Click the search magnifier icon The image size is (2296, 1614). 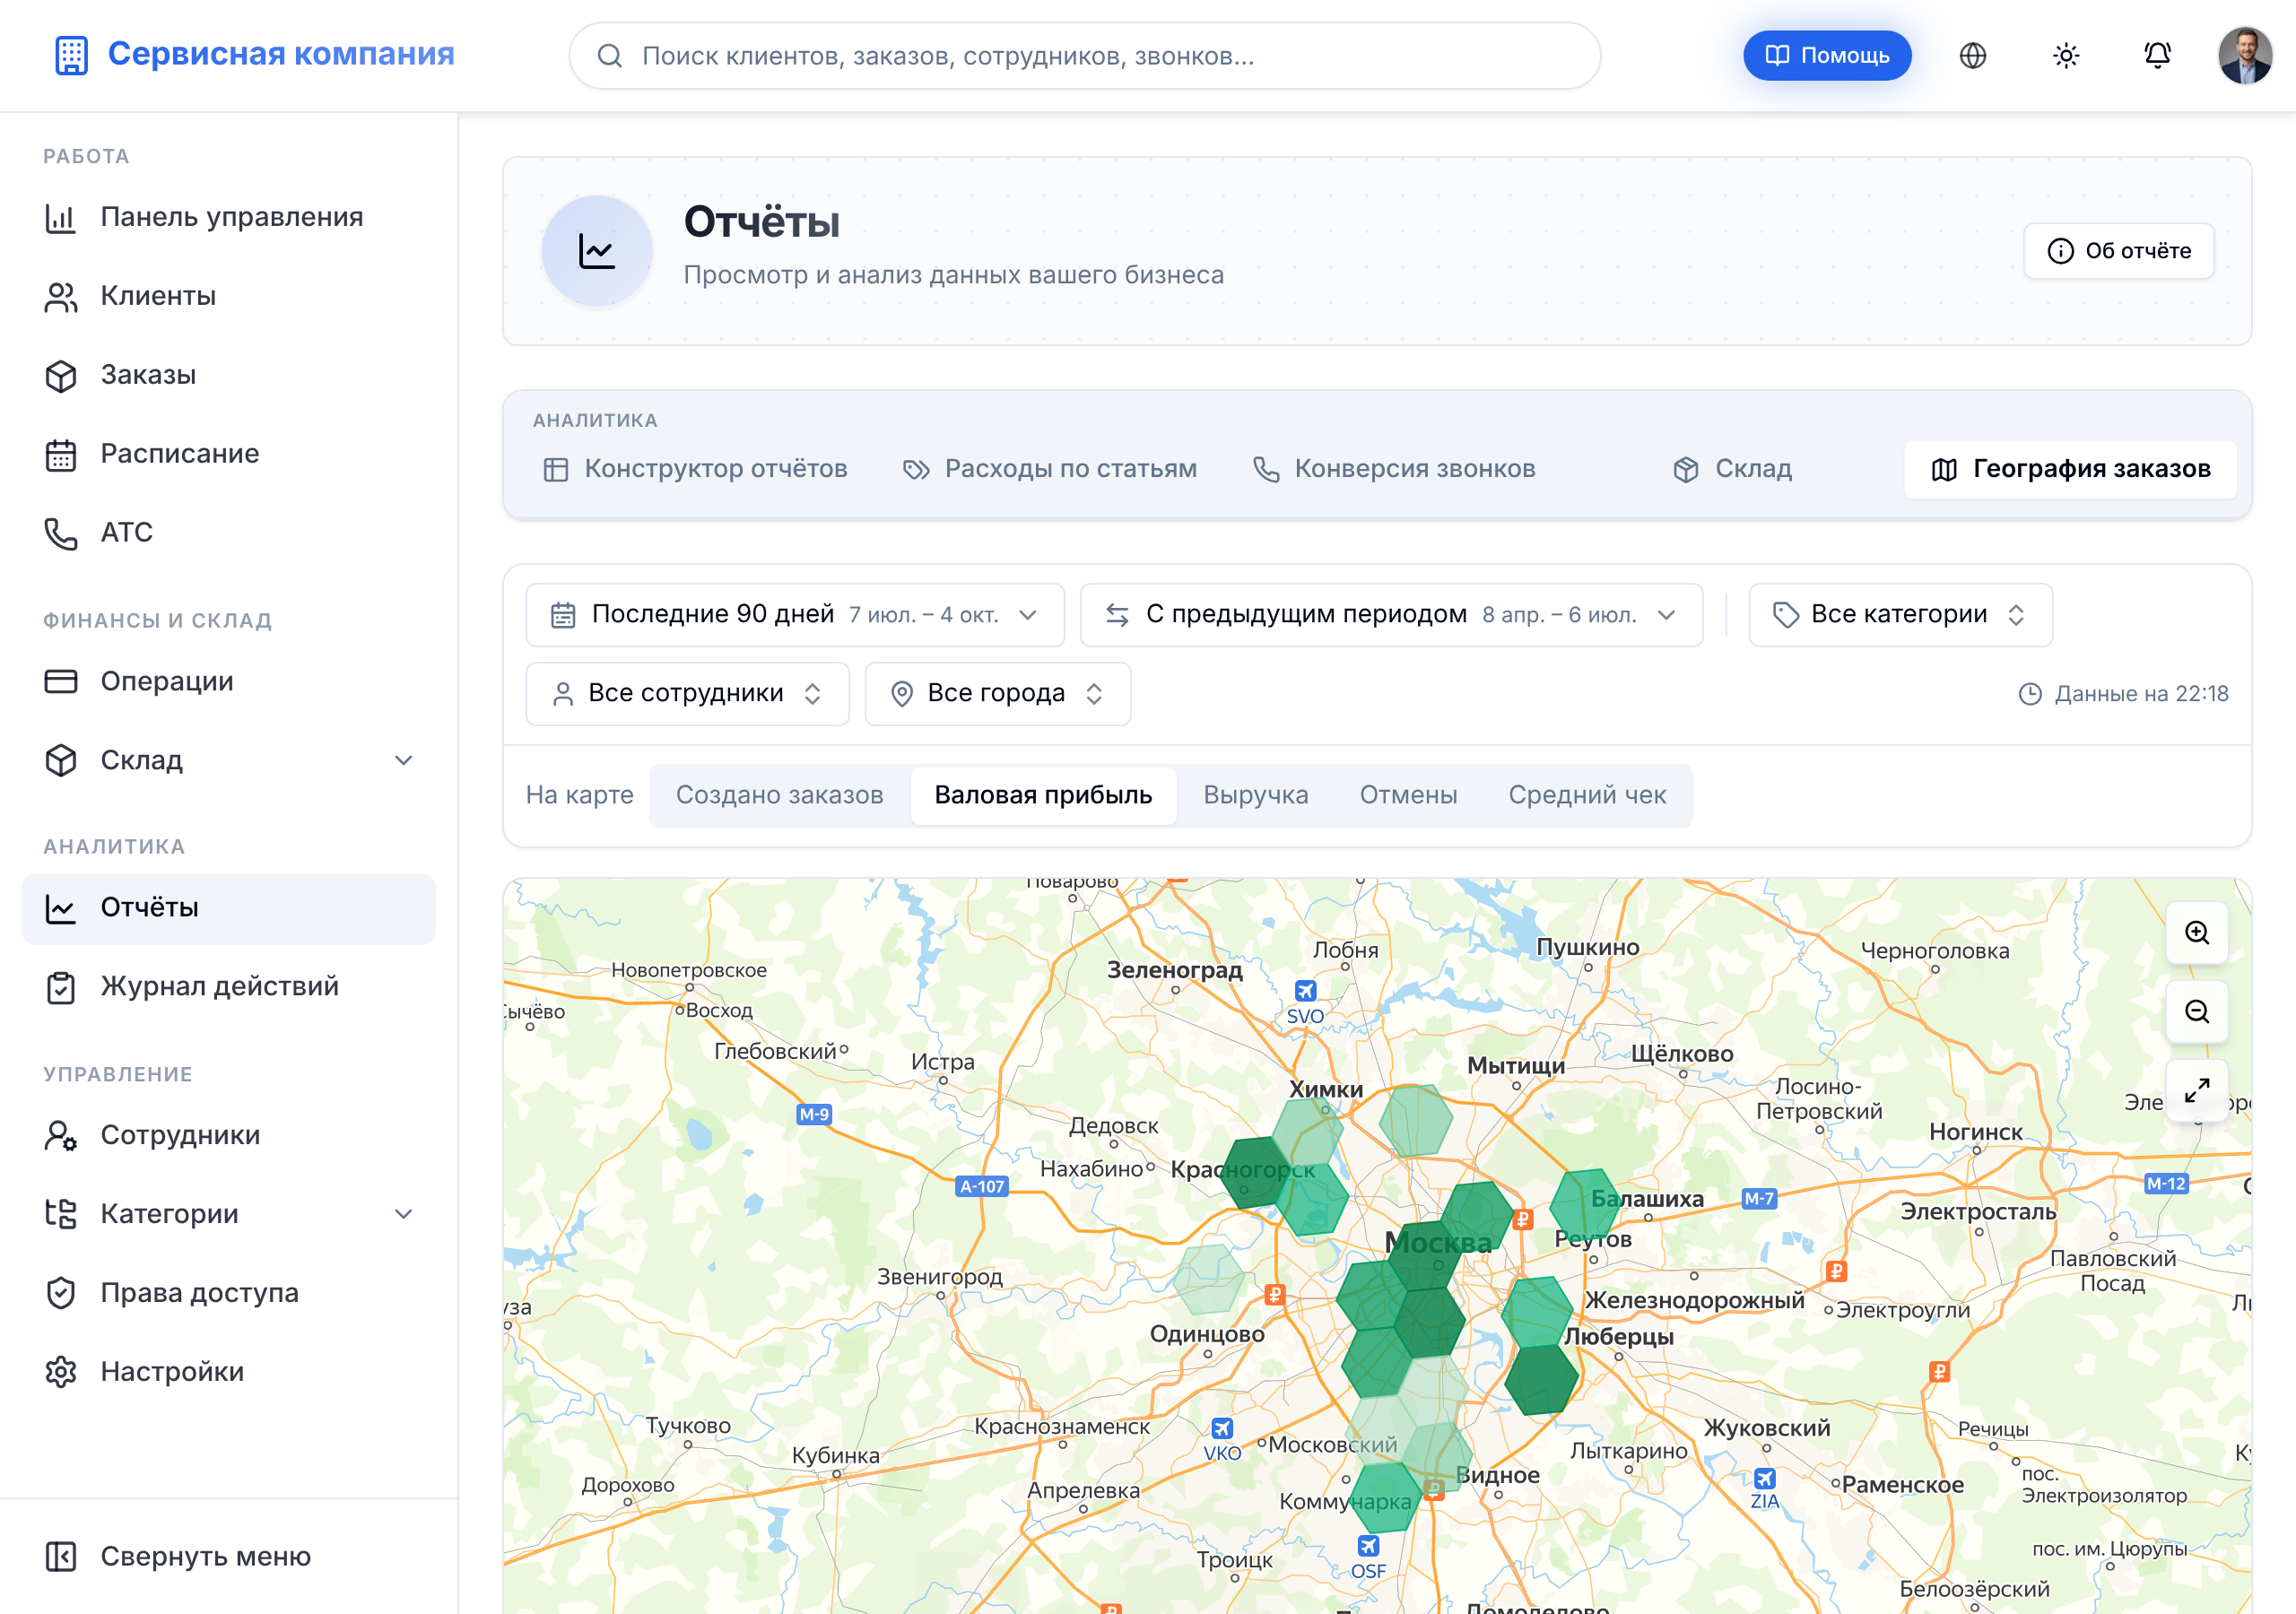(x=609, y=56)
